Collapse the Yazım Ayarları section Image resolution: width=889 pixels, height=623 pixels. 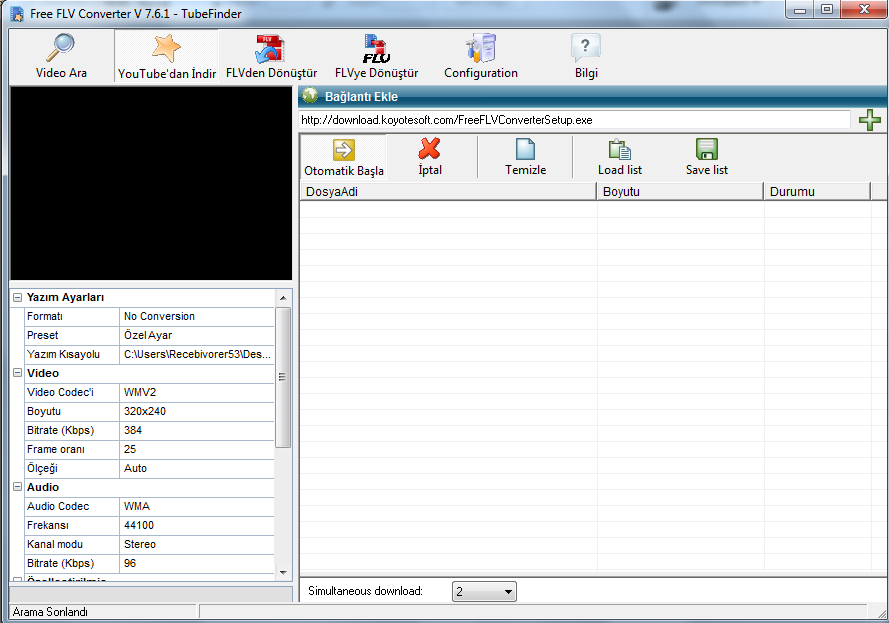coord(18,297)
